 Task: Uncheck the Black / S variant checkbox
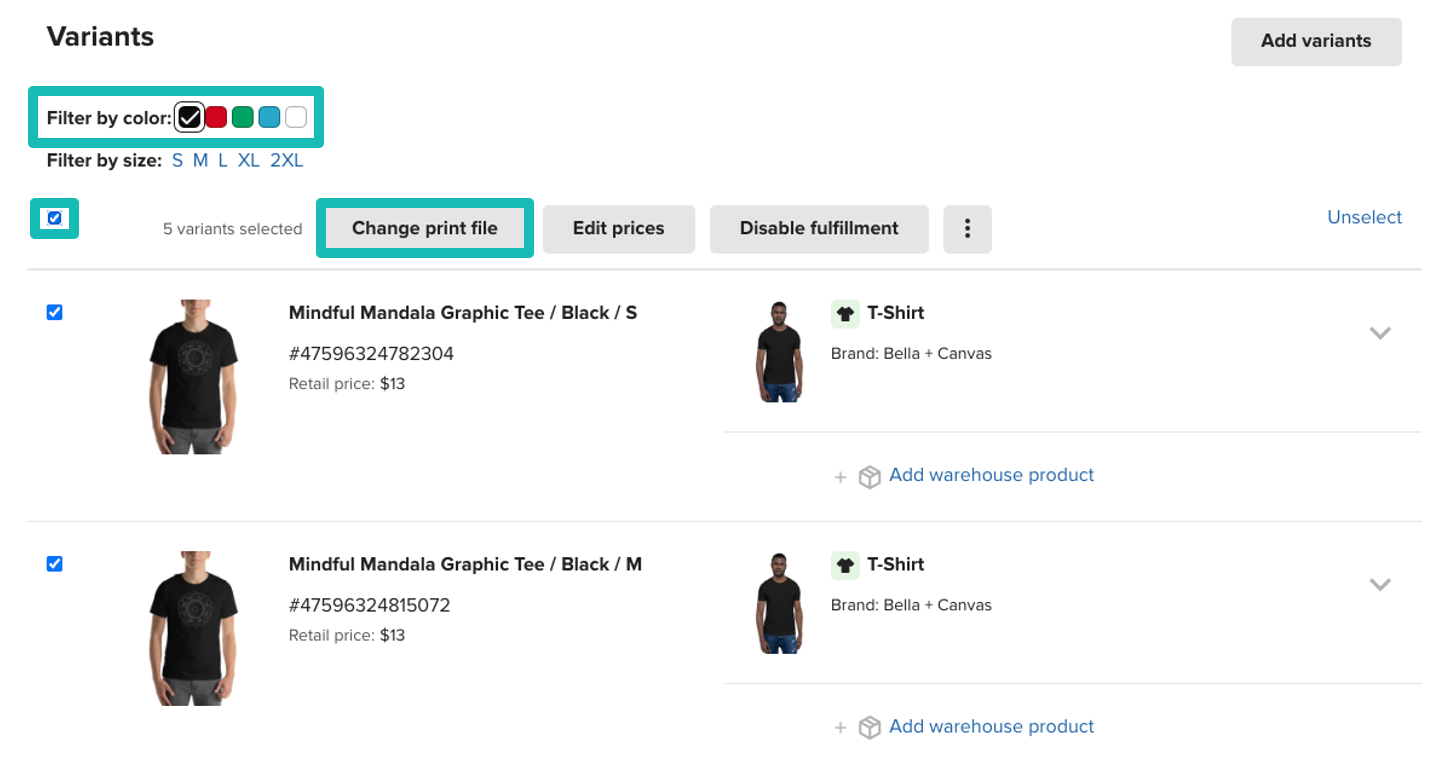55,312
